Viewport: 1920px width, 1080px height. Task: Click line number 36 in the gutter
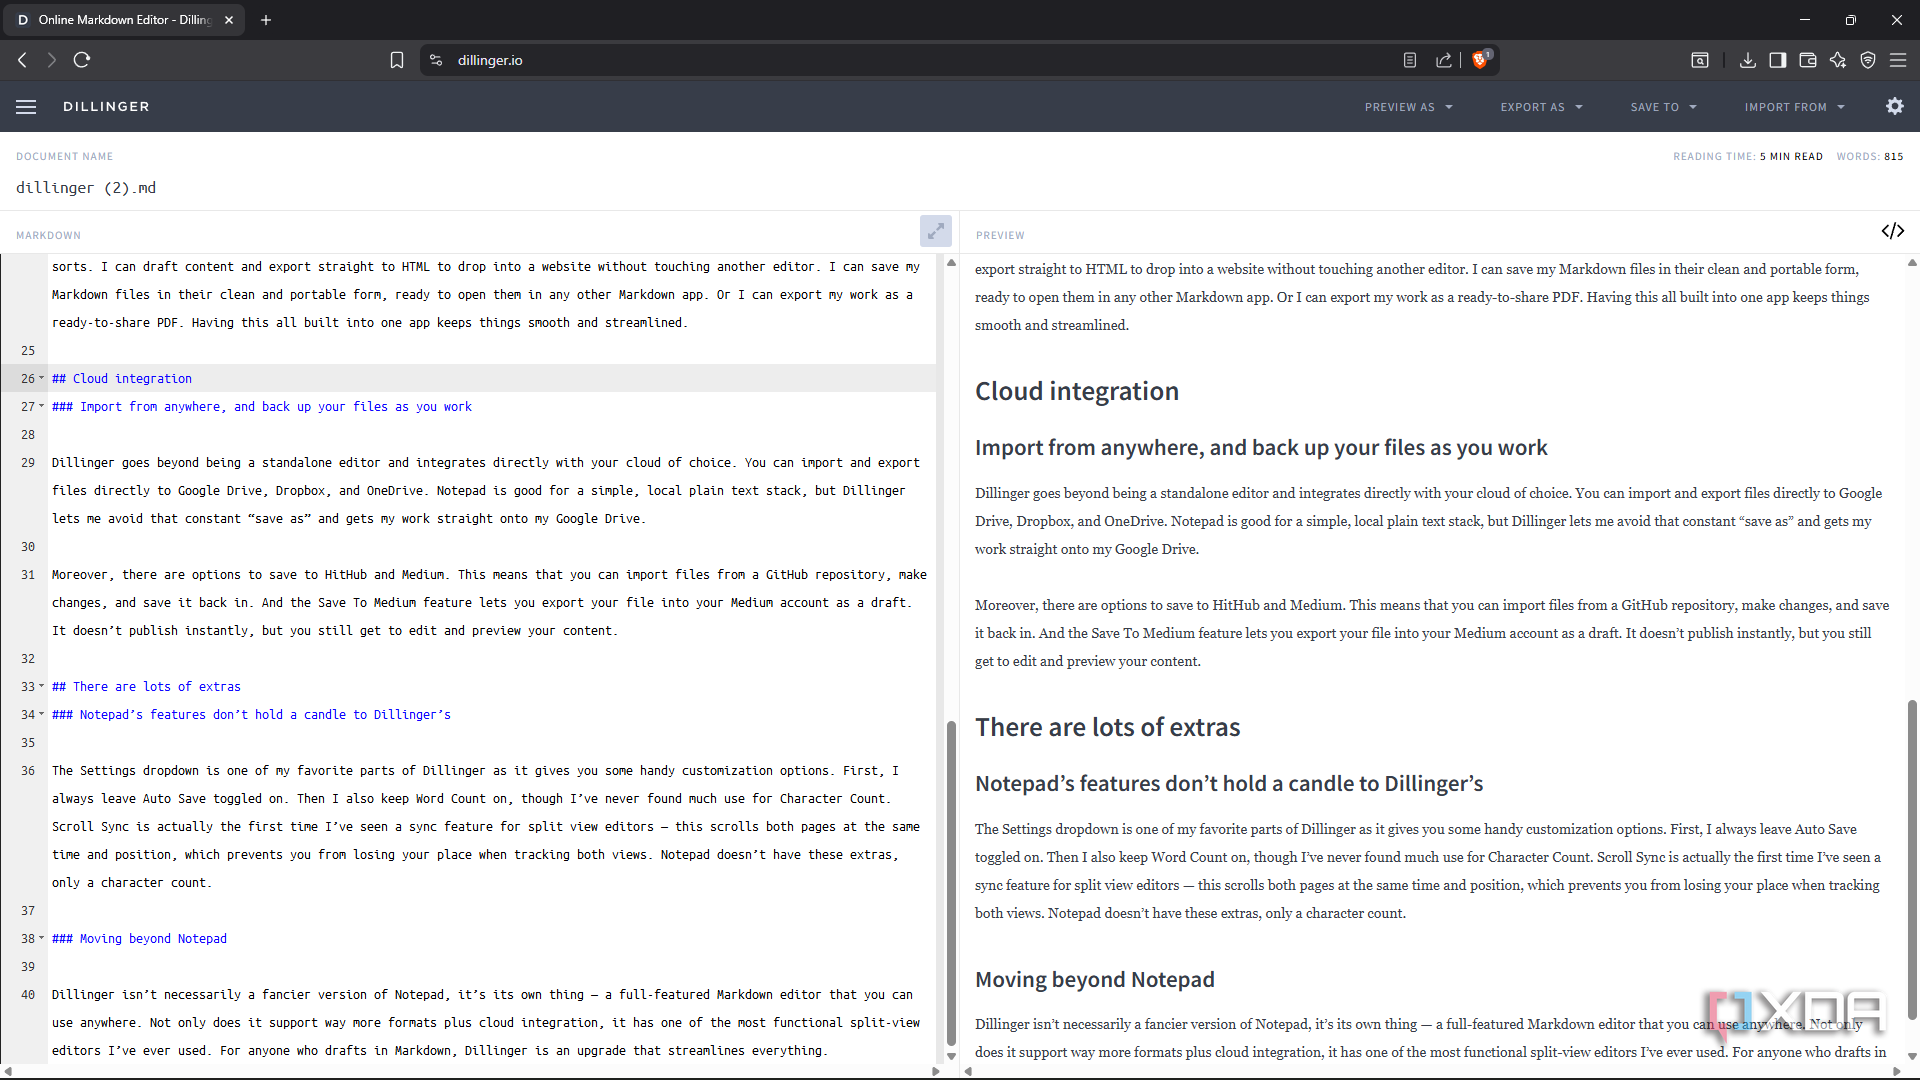(28, 771)
